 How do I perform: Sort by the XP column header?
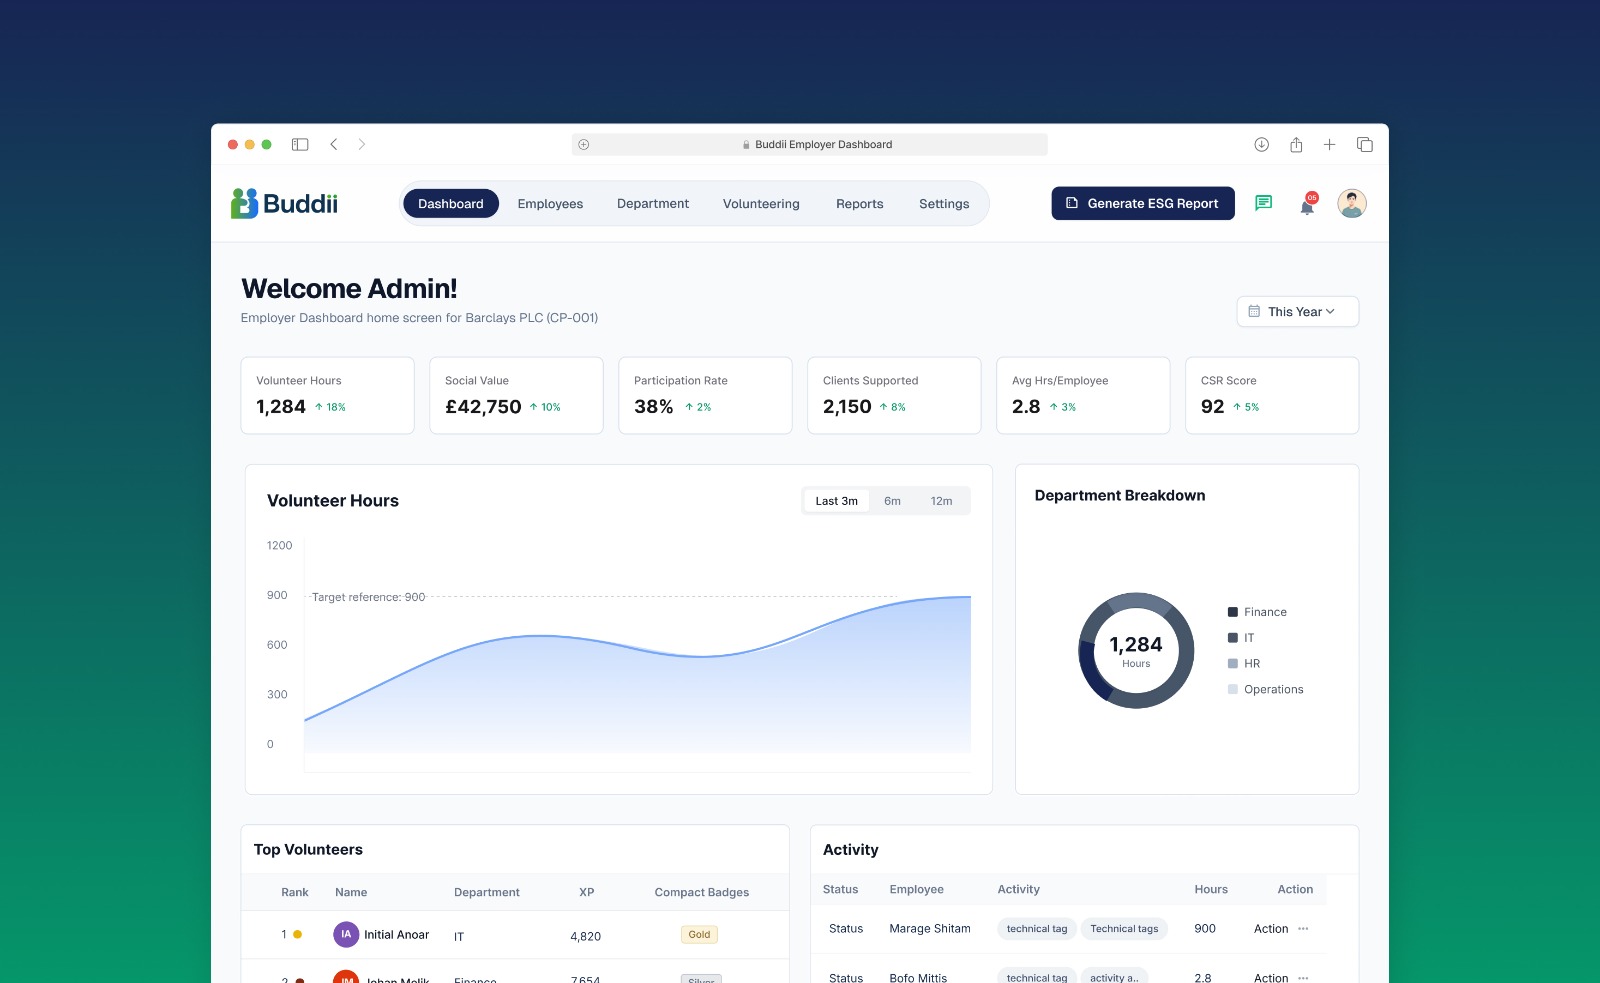tap(586, 892)
